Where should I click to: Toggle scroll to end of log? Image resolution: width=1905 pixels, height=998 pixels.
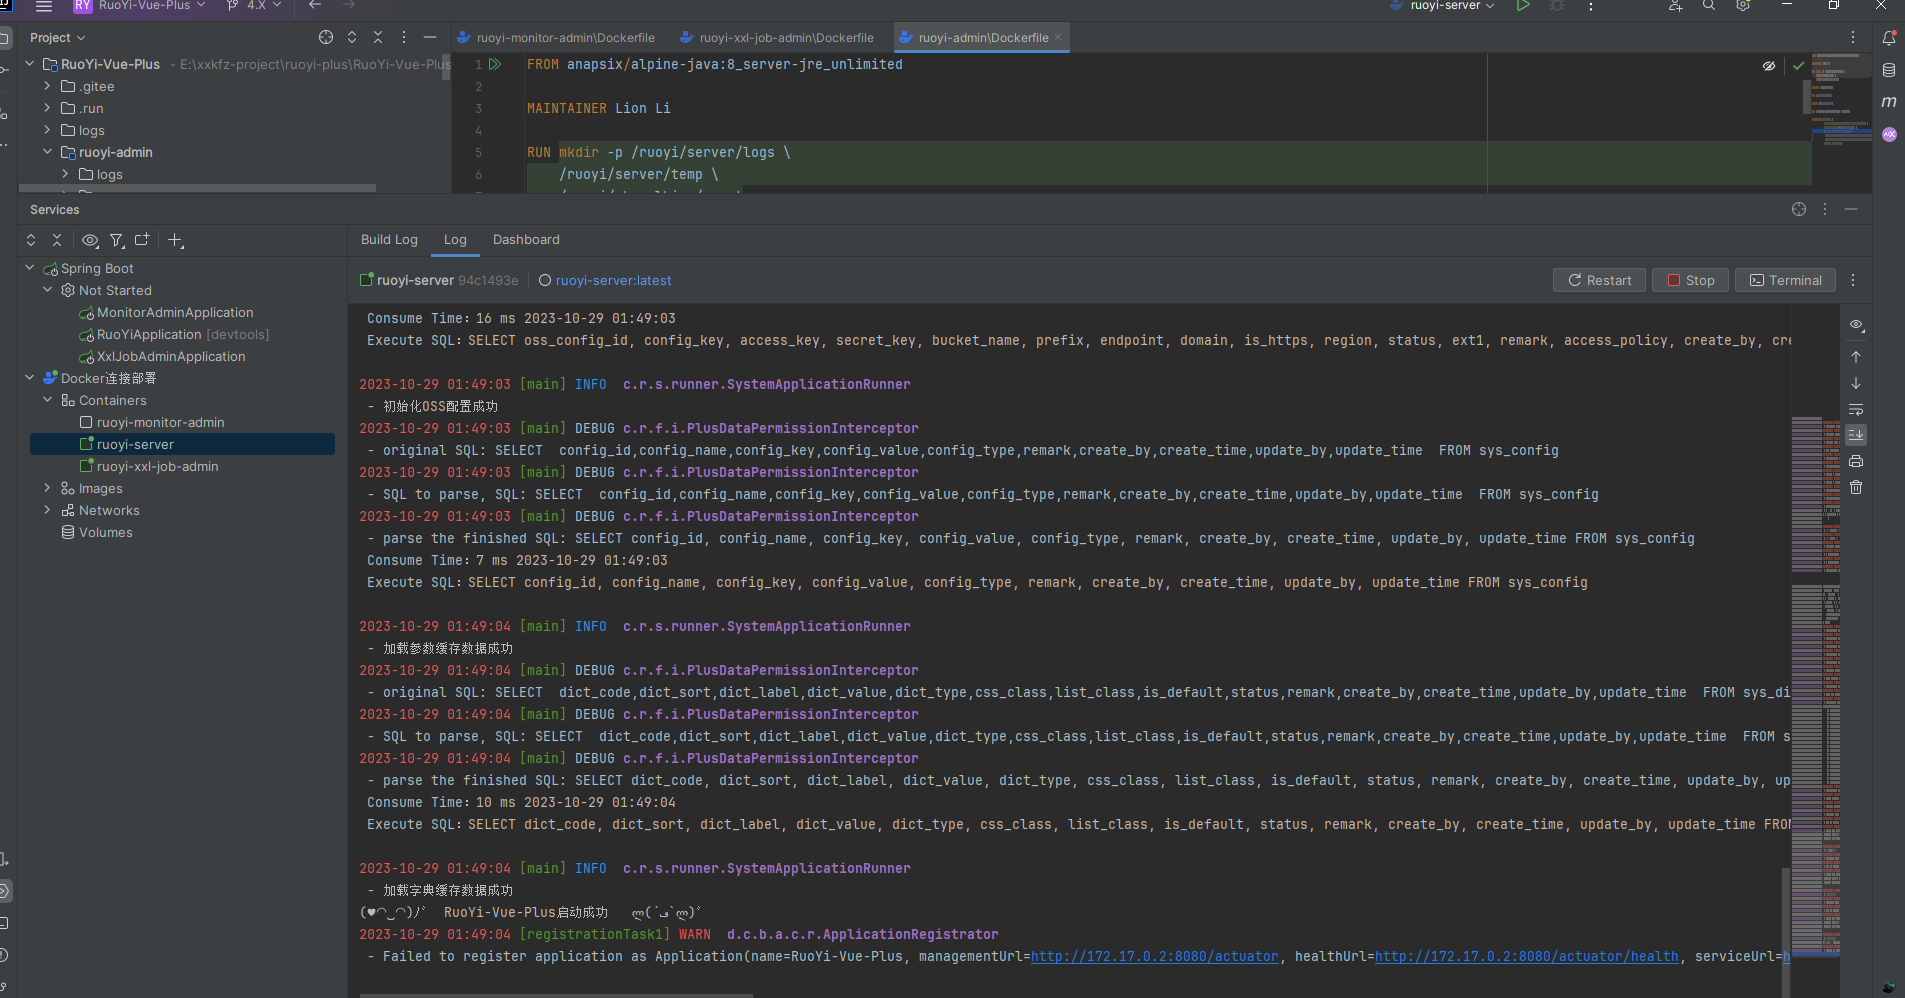[1856, 435]
